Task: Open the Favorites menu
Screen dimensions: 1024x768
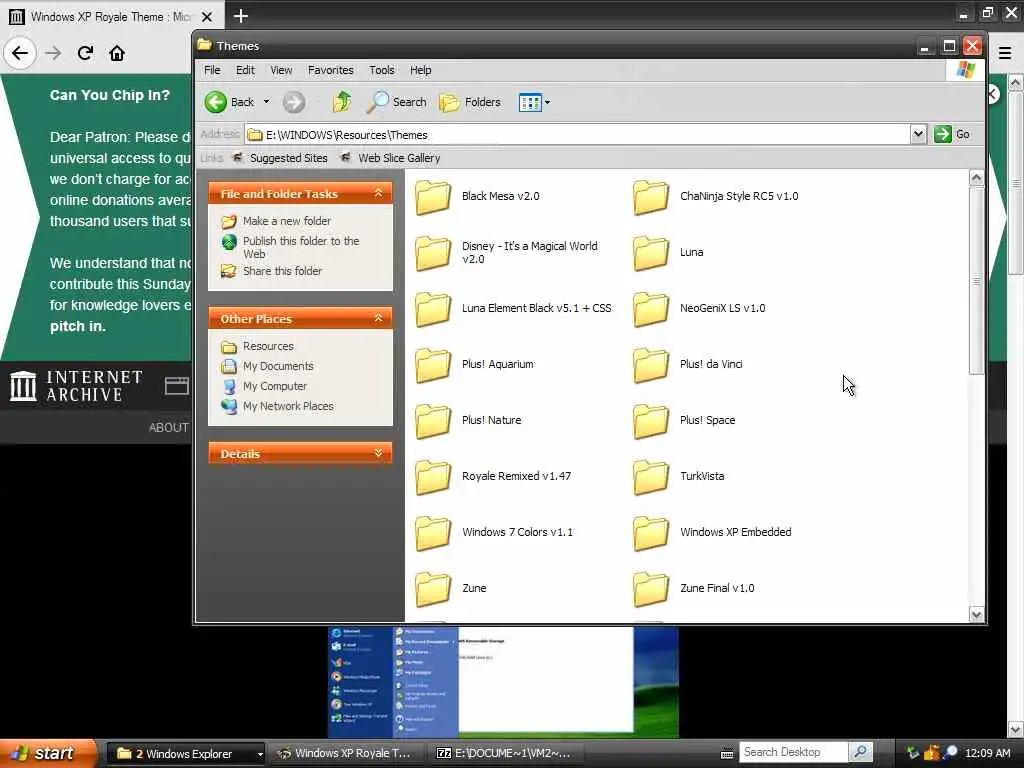Action: [x=330, y=70]
